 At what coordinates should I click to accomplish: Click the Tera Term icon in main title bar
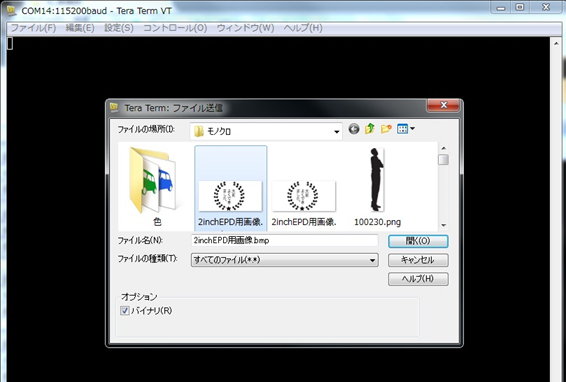click(12, 10)
